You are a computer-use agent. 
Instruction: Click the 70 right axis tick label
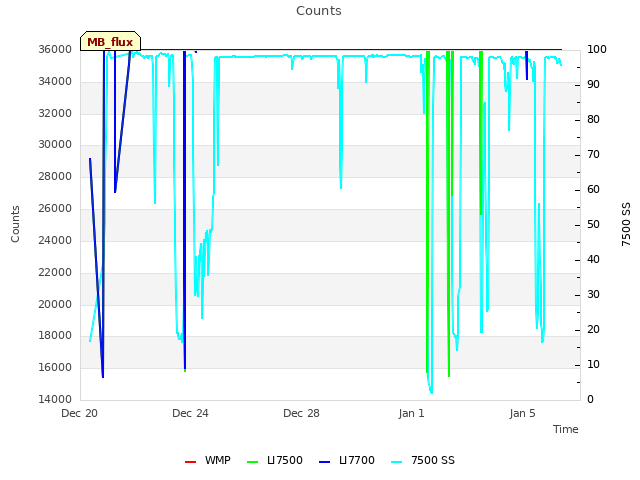[593, 155]
